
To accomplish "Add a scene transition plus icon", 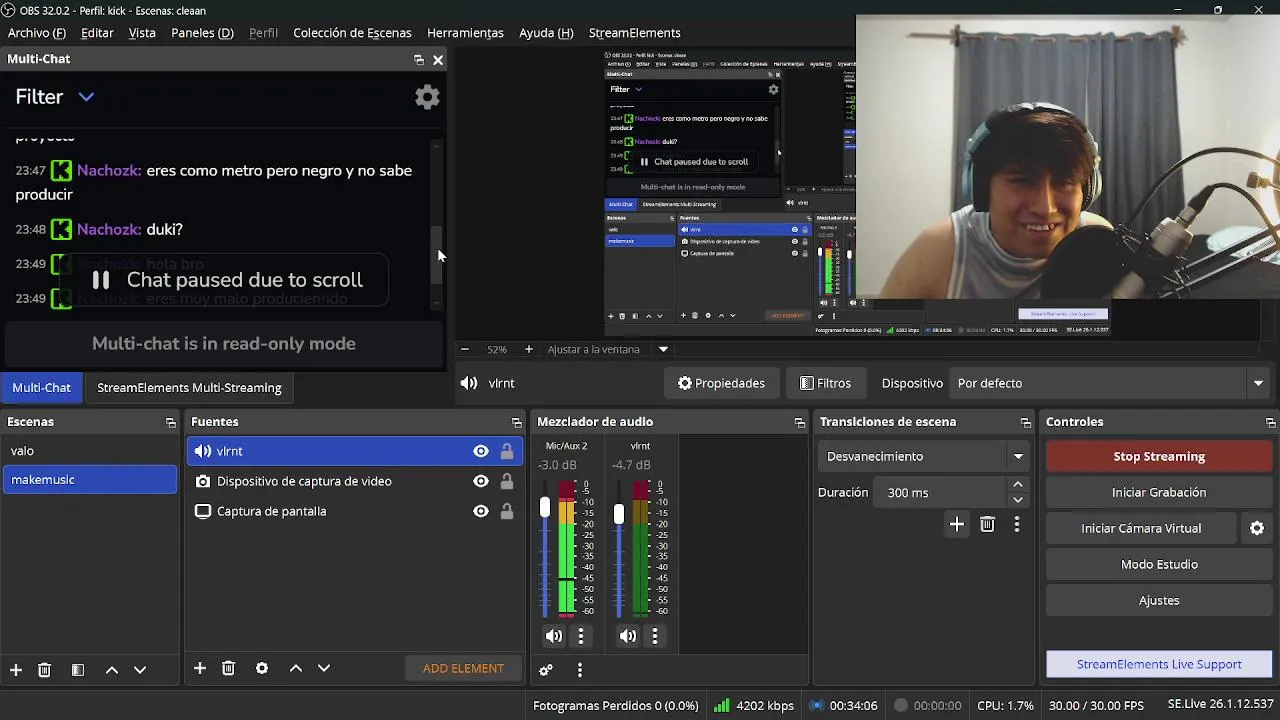I will pos(957,524).
